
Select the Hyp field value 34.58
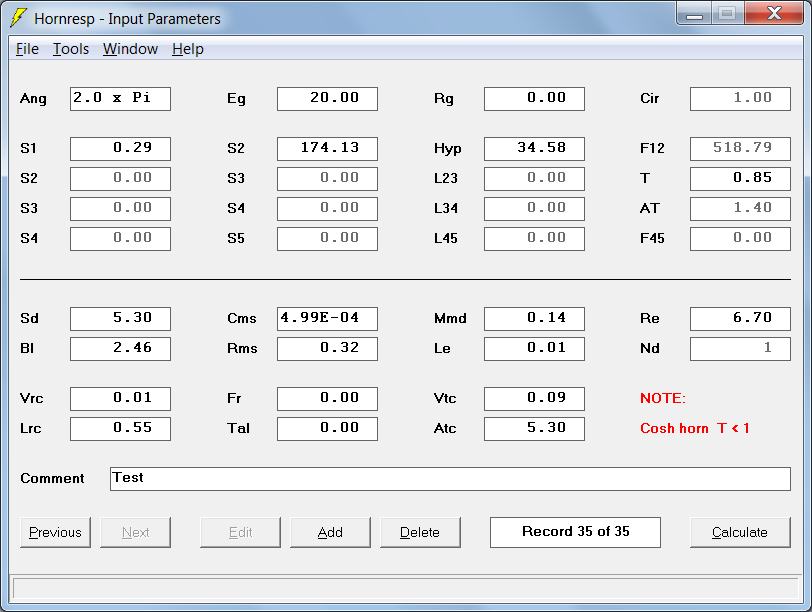pos(534,149)
